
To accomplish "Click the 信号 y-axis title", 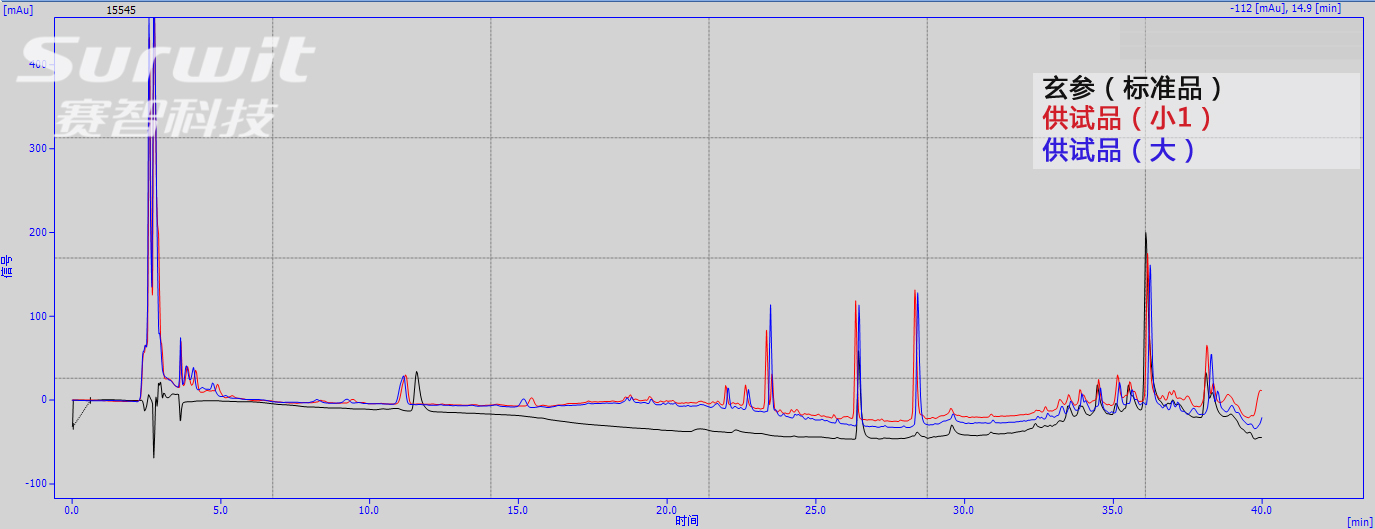I will tap(8, 266).
